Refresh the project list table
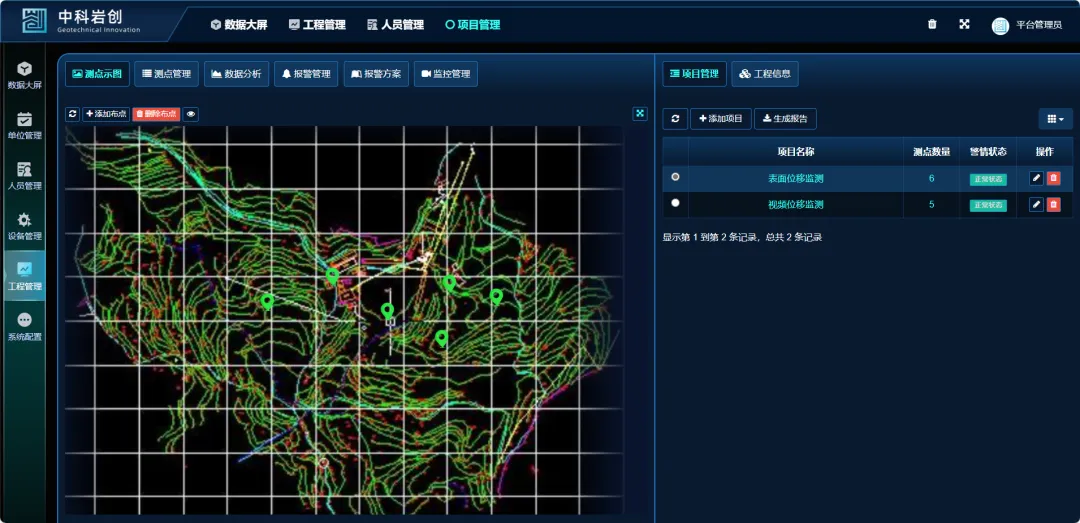Viewport: 1080px width, 523px height. pos(675,119)
